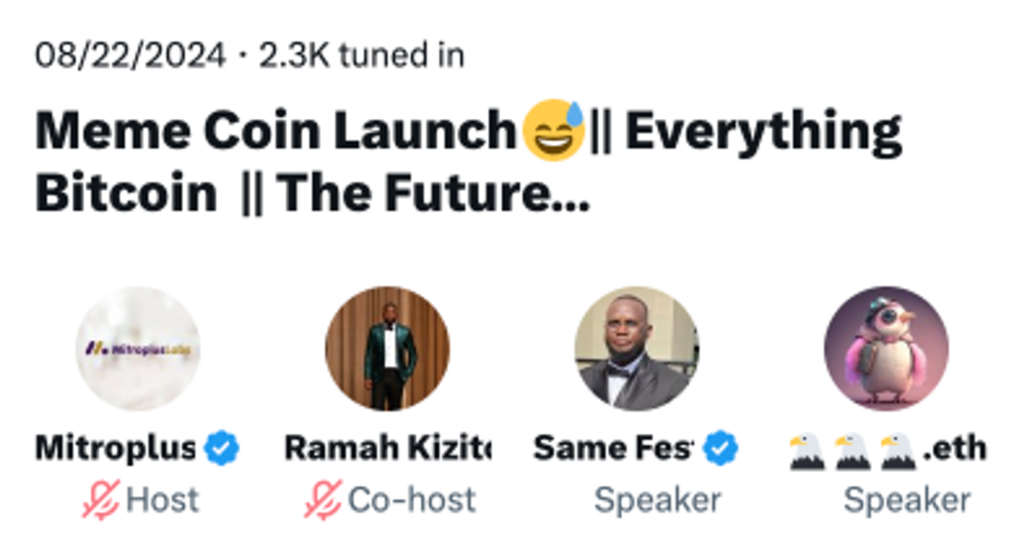Click Mitroplus blue verified badge

coord(222,448)
